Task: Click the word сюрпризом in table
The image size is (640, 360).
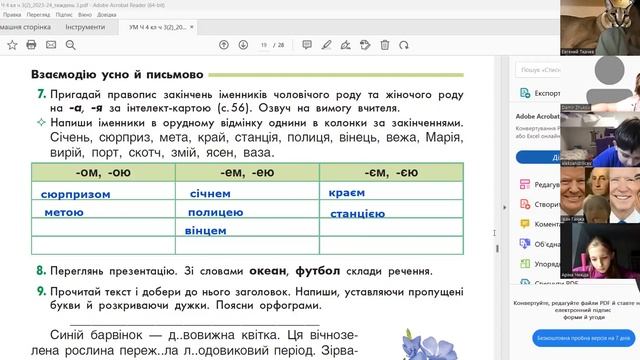Action: pyautogui.click(x=76, y=194)
